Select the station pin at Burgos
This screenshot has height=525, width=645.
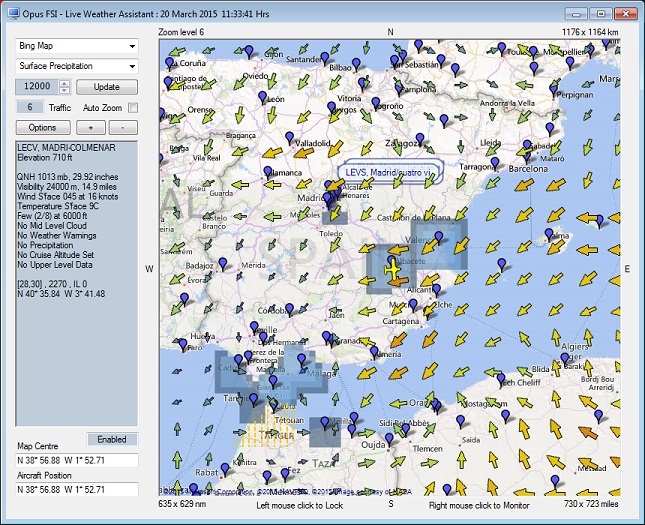coord(332,108)
